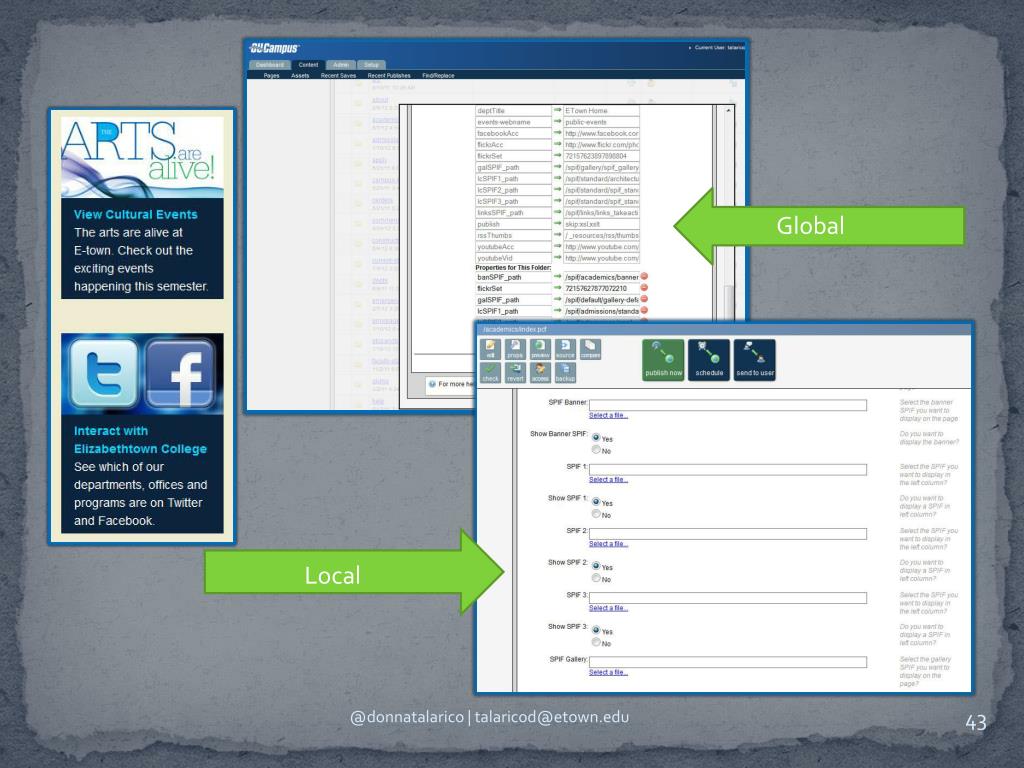1024x768 pixels.
Task: Open the Assets submenu item
Action: 300,76
